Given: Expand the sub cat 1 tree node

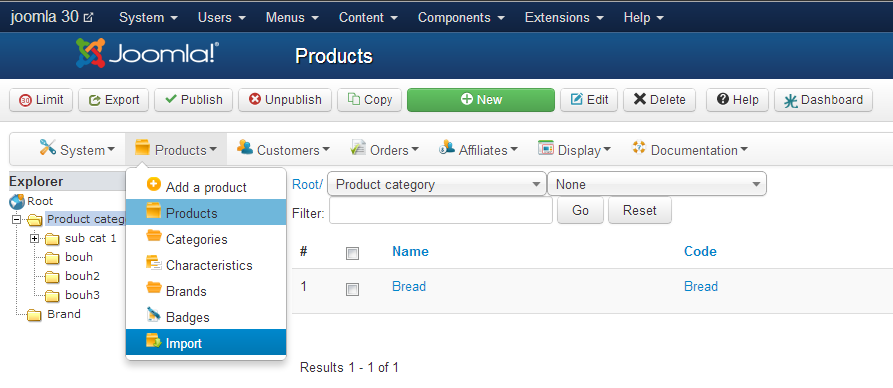Looking at the screenshot, I should 35,238.
